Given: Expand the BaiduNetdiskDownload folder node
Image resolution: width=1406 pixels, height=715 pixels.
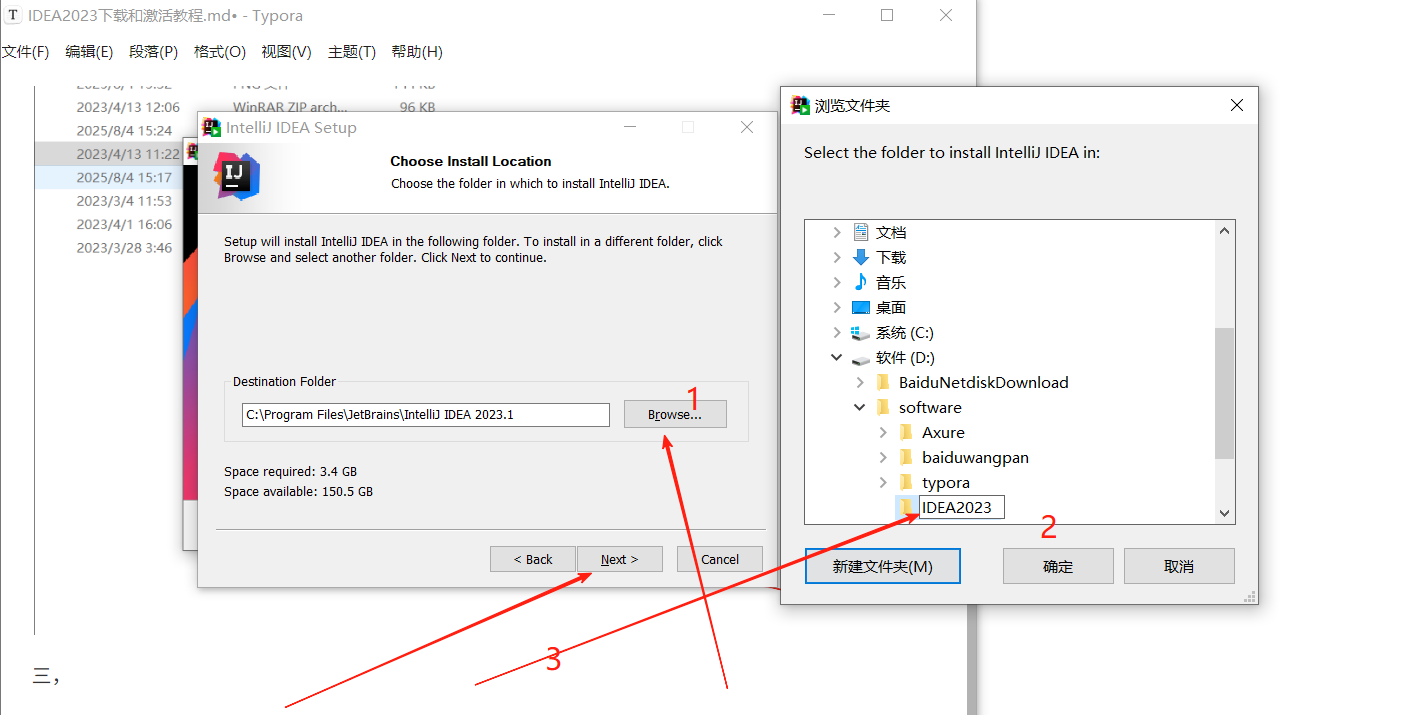Looking at the screenshot, I should click(x=860, y=382).
